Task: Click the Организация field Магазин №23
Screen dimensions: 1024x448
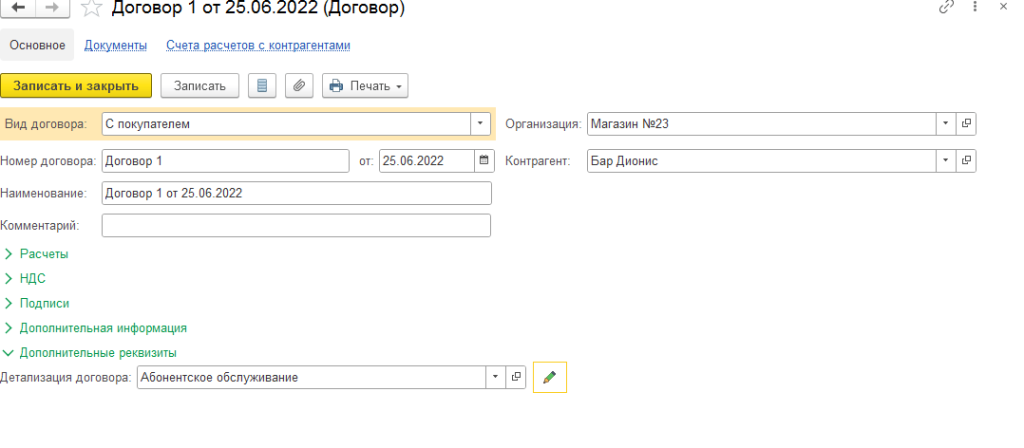Action: [x=762, y=123]
